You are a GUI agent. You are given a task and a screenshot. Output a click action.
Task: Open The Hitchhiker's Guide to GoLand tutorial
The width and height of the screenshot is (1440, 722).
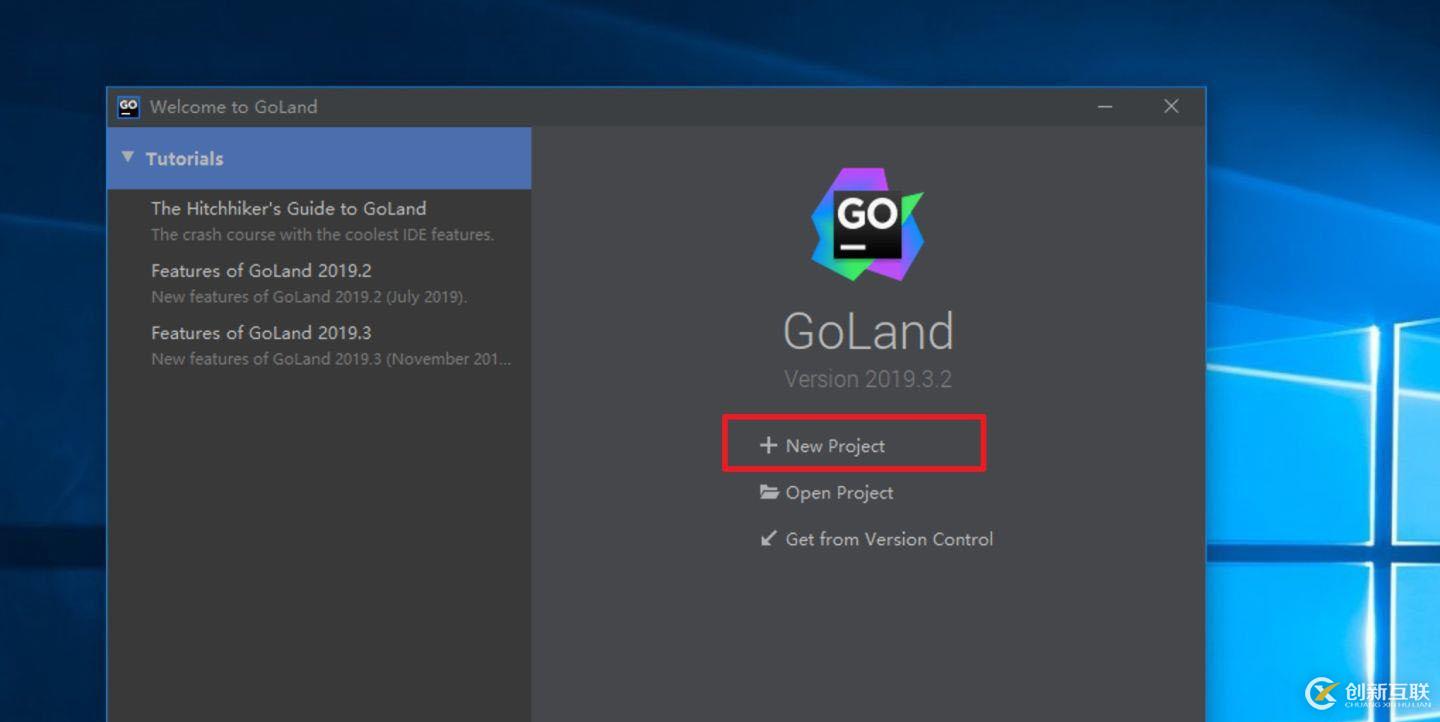(x=288, y=208)
